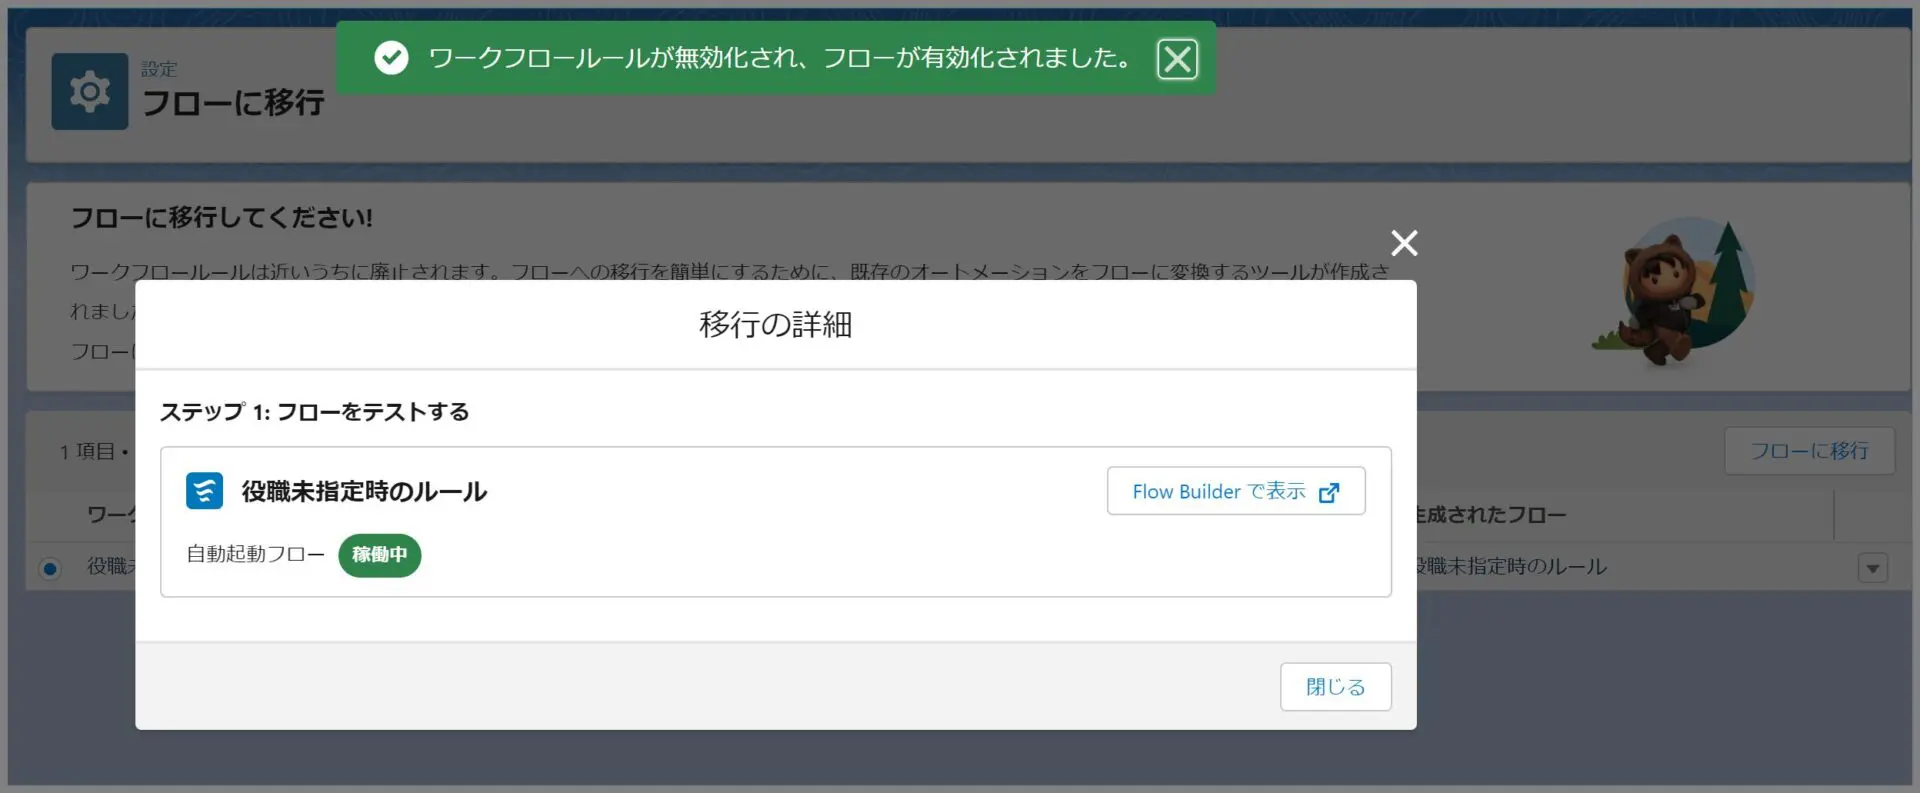Image resolution: width=1920 pixels, height=793 pixels.
Task: Click the 自動起動フロー label
Action: click(255, 554)
